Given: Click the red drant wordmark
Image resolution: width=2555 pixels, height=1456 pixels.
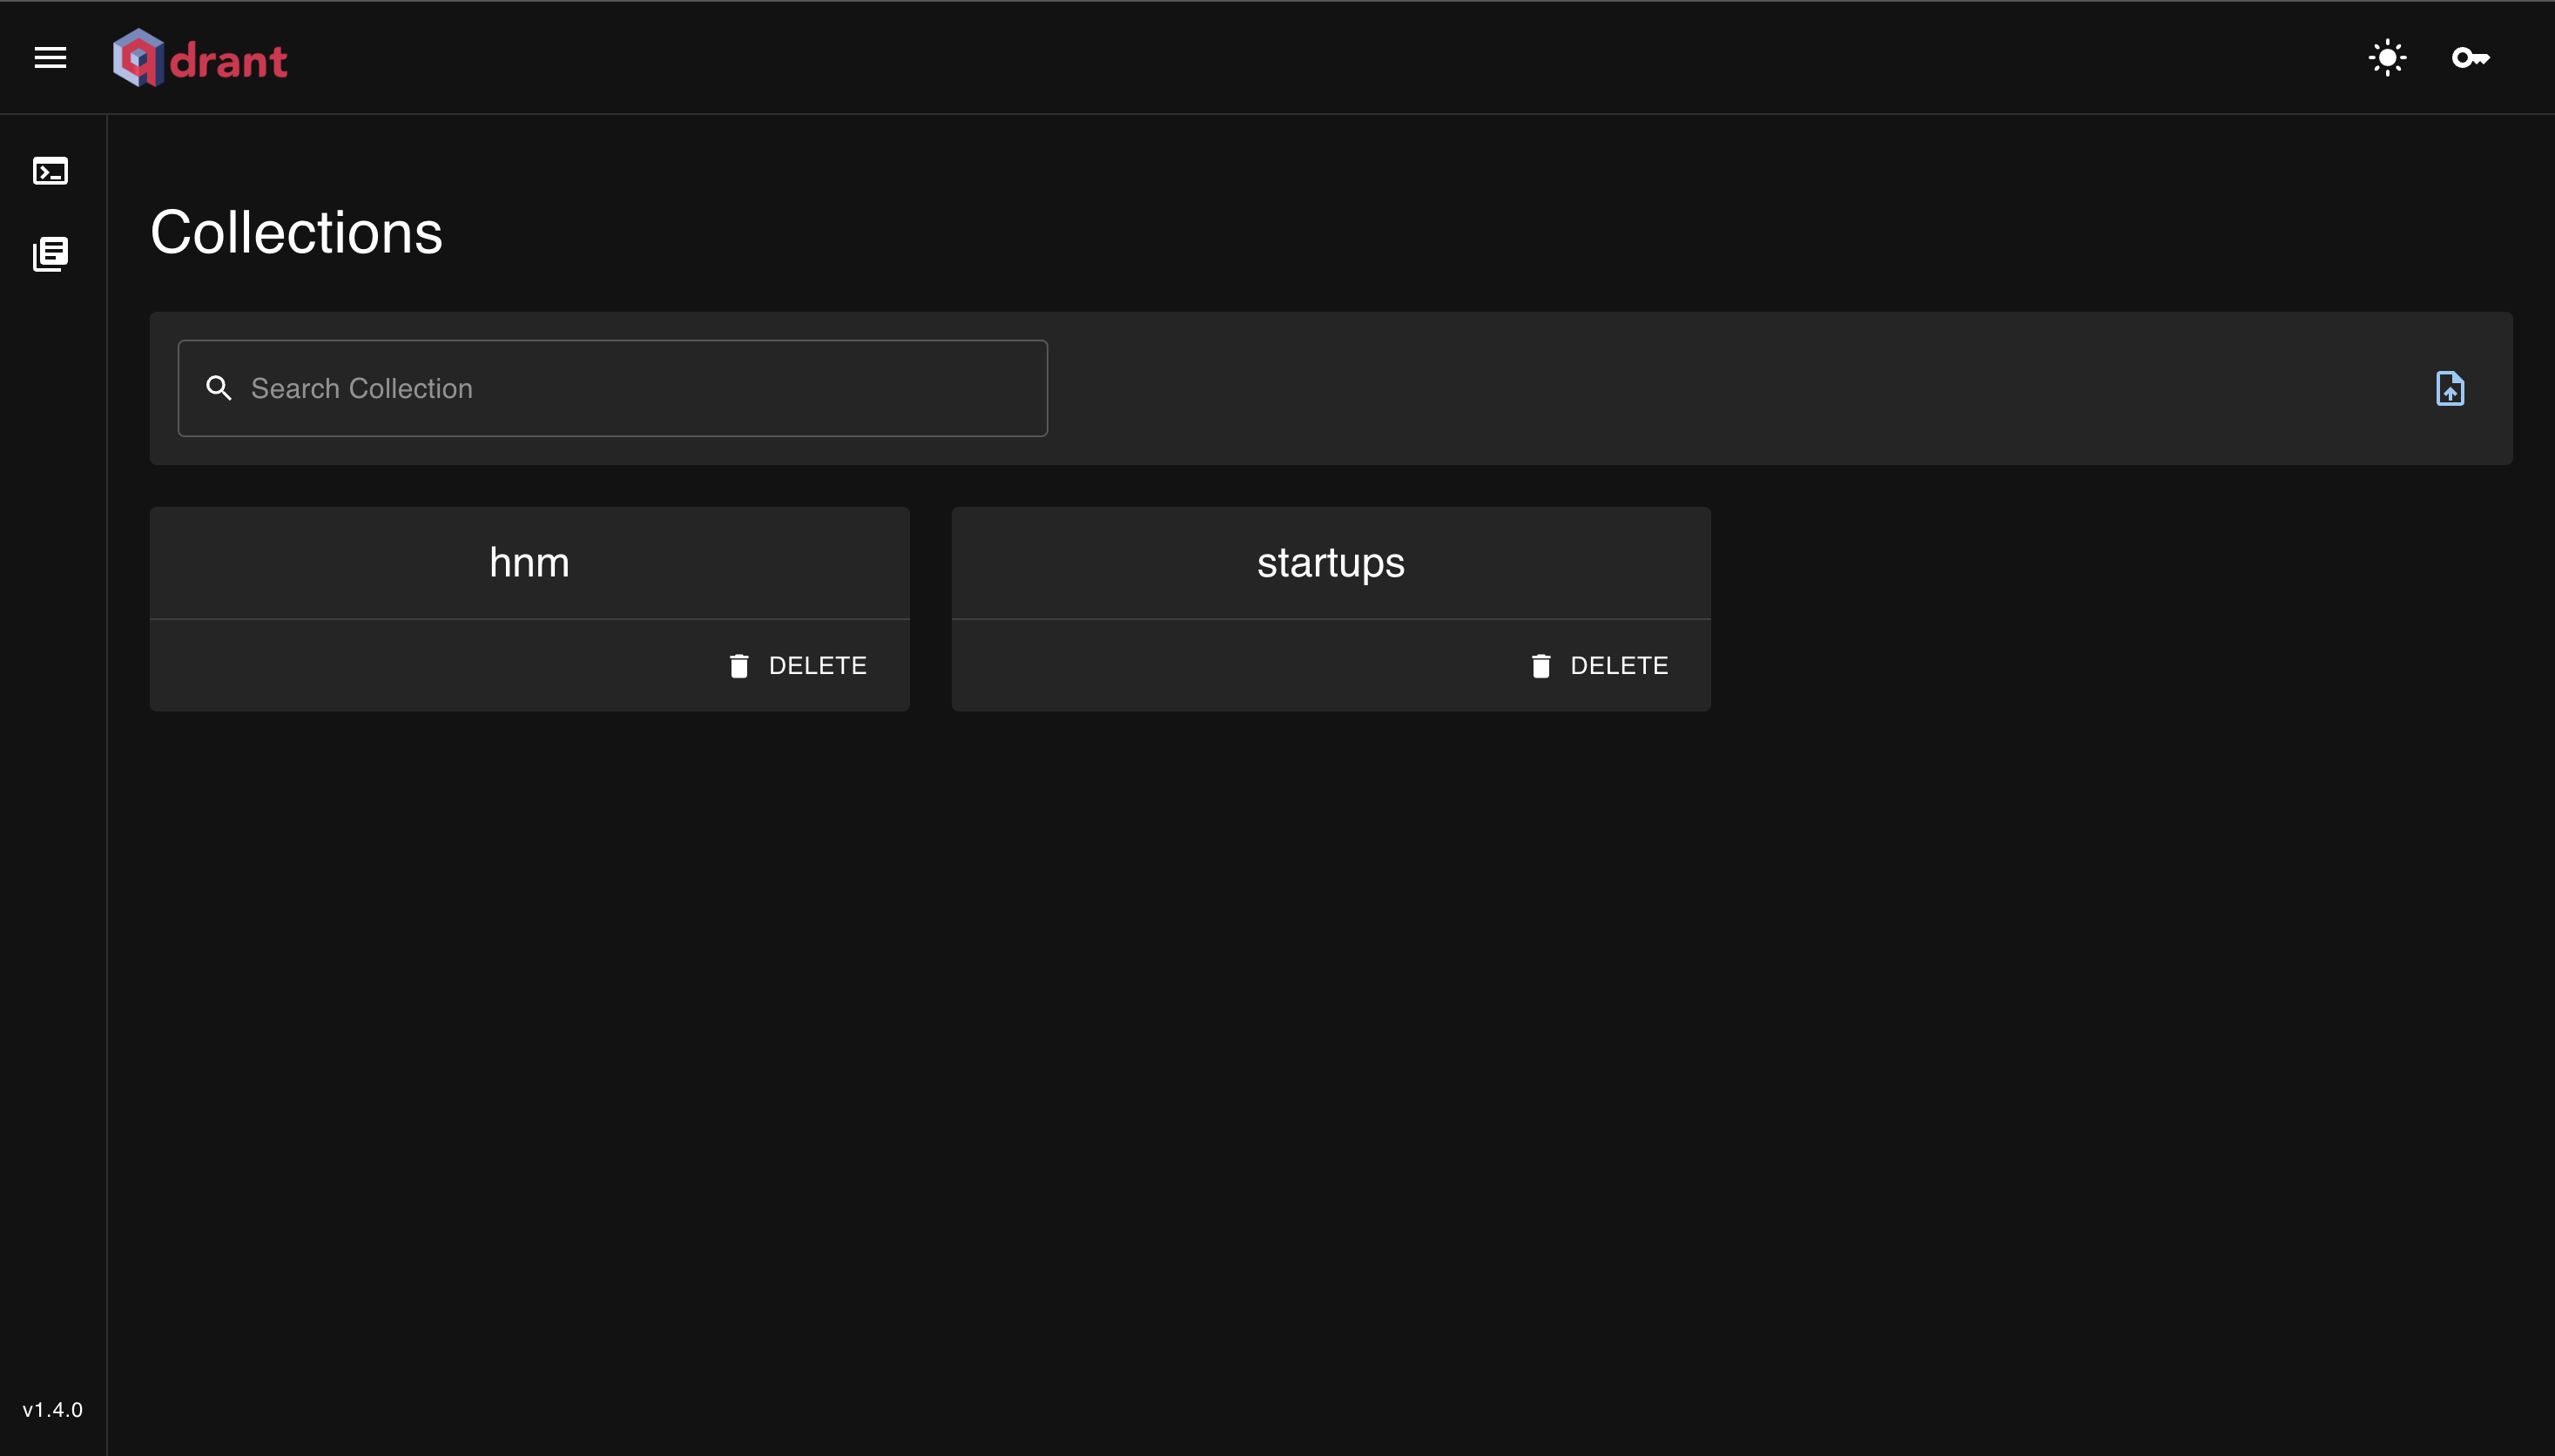Looking at the screenshot, I should click(x=229, y=62).
